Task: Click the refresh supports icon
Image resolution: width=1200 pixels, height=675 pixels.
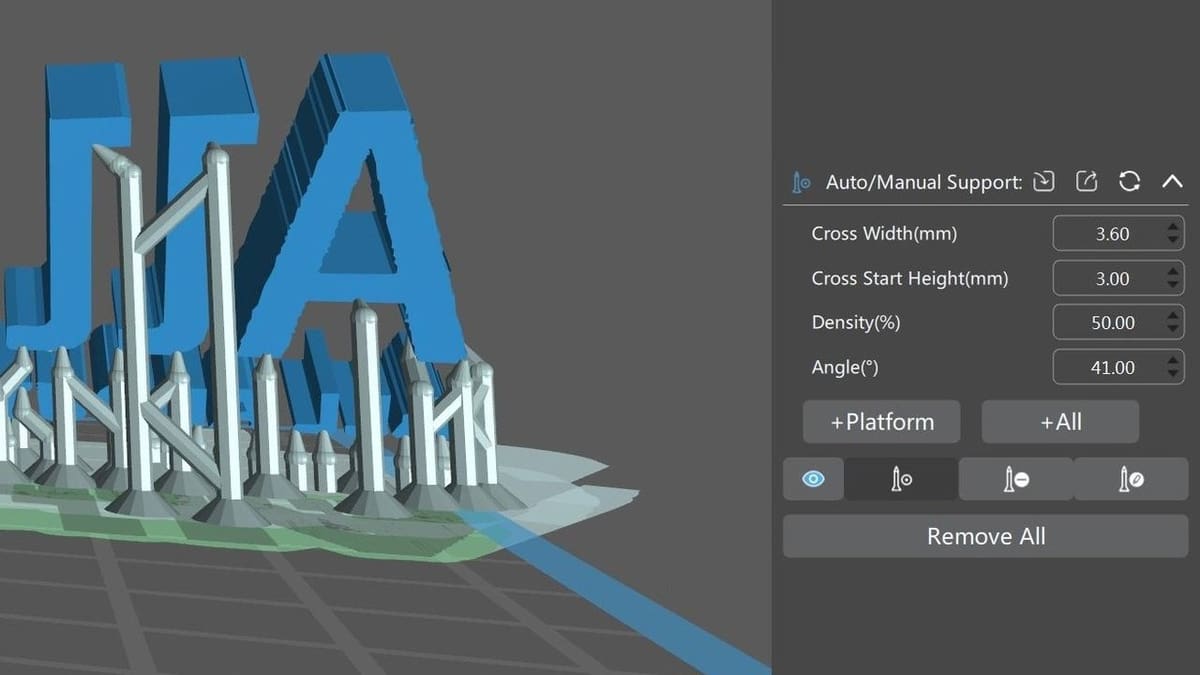Action: (x=1130, y=181)
